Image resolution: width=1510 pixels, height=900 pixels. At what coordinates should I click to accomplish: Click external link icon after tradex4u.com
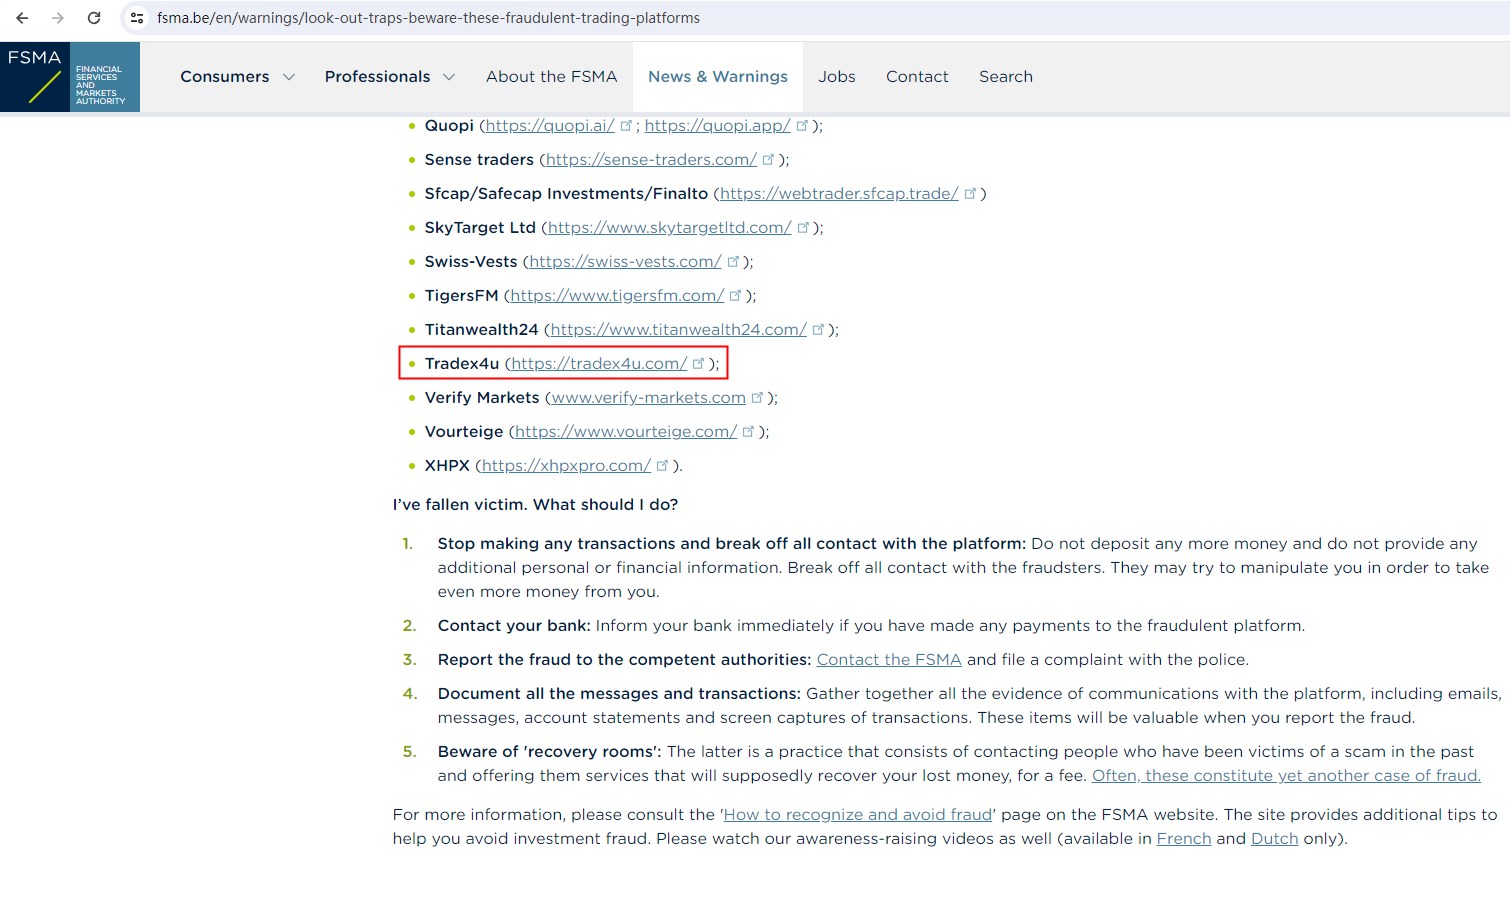[698, 363]
